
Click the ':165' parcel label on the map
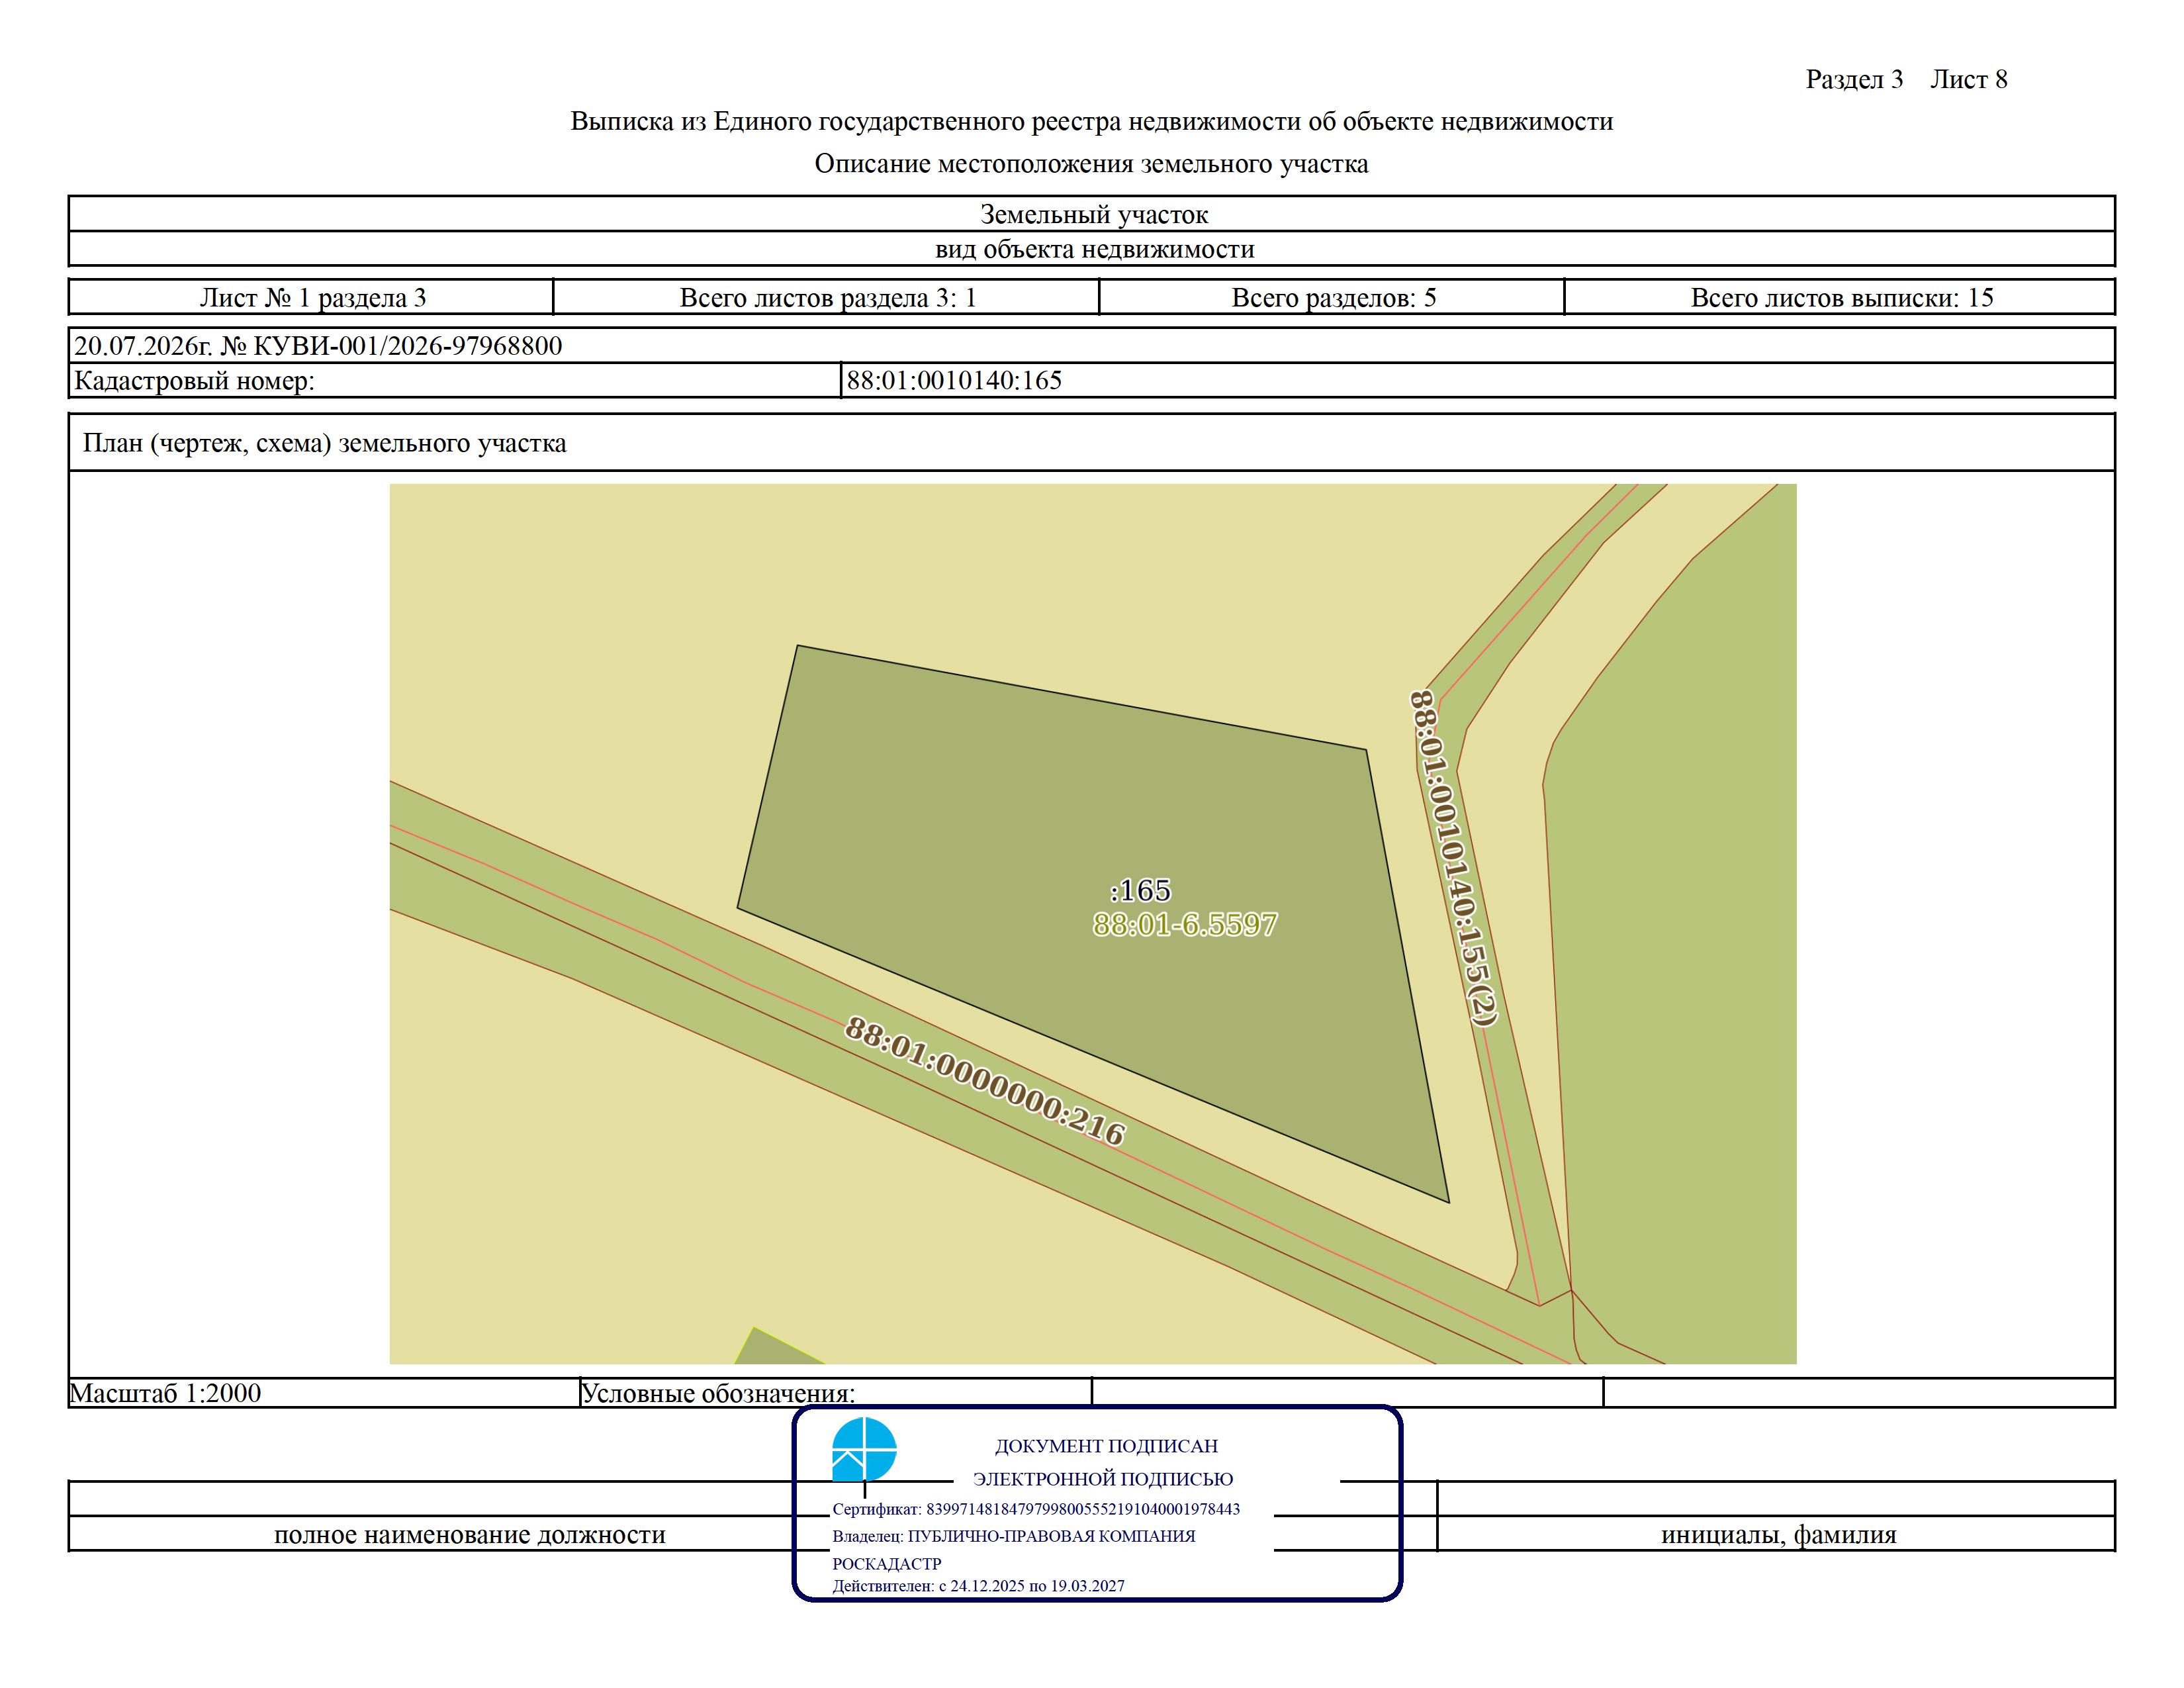(1140, 890)
